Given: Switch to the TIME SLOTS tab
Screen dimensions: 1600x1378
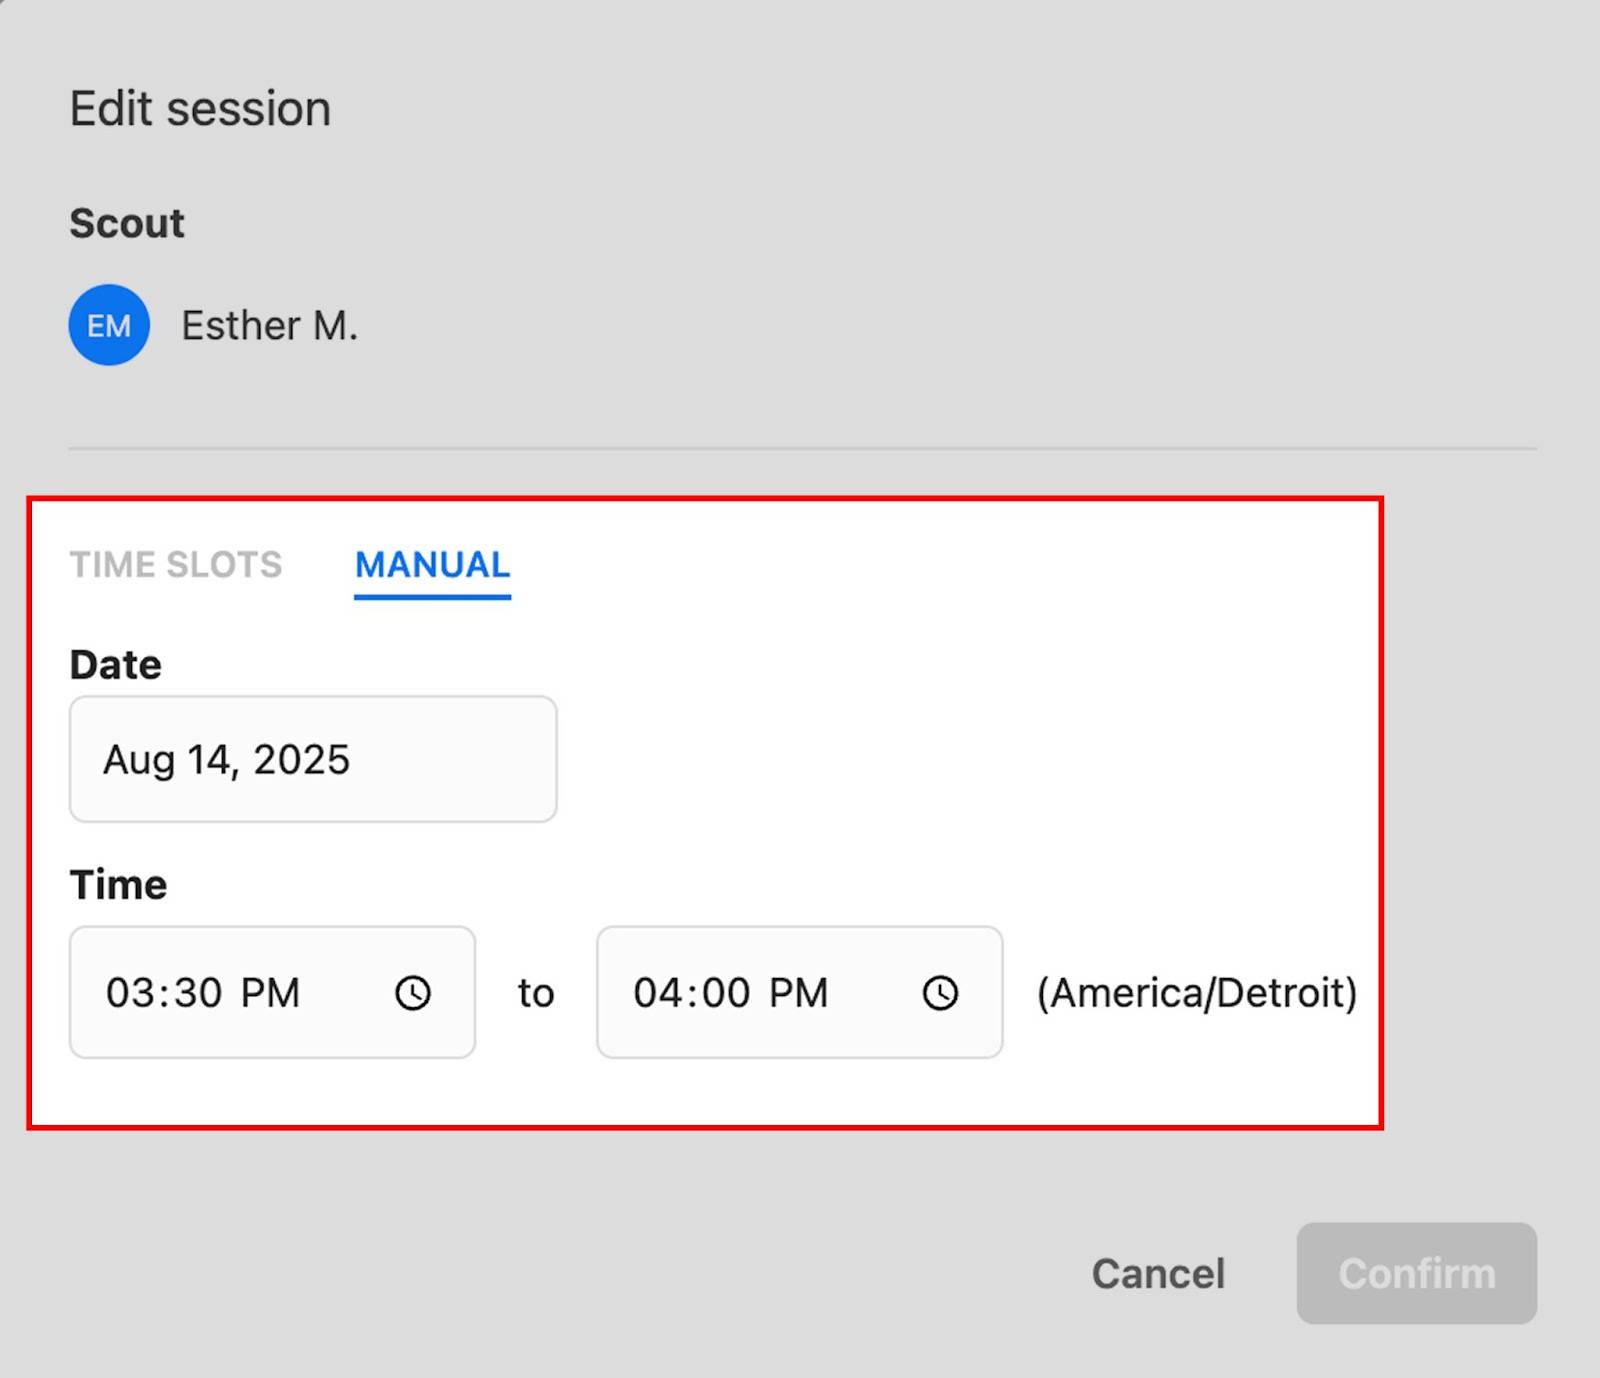Looking at the screenshot, I should tap(176, 565).
